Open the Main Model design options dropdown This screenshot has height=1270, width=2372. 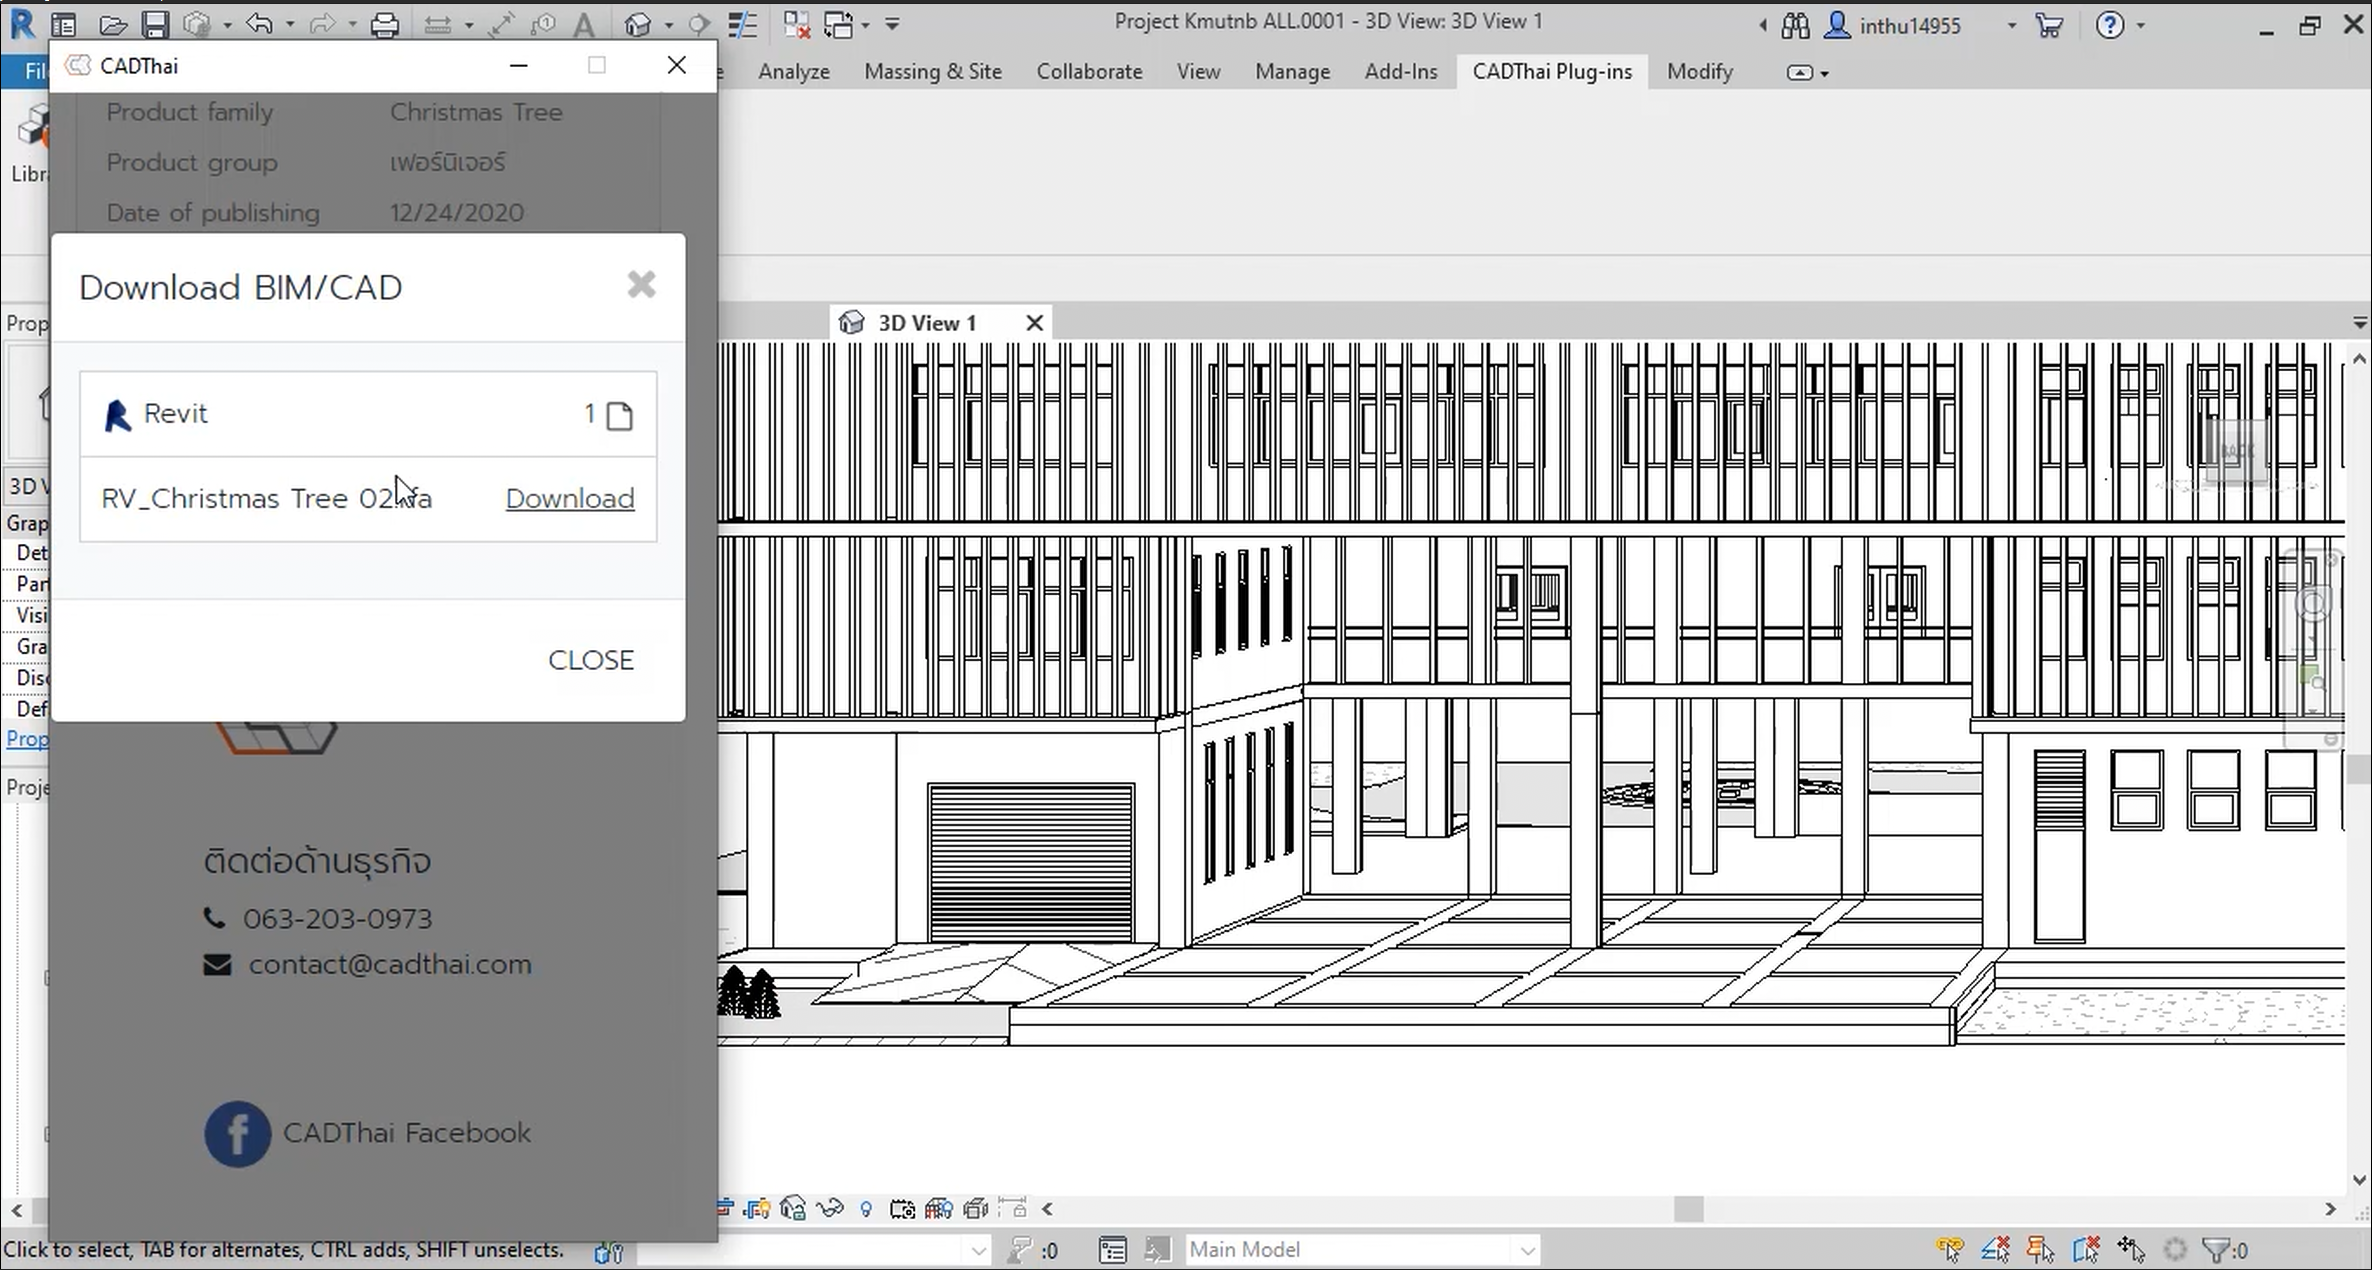click(x=1361, y=1250)
